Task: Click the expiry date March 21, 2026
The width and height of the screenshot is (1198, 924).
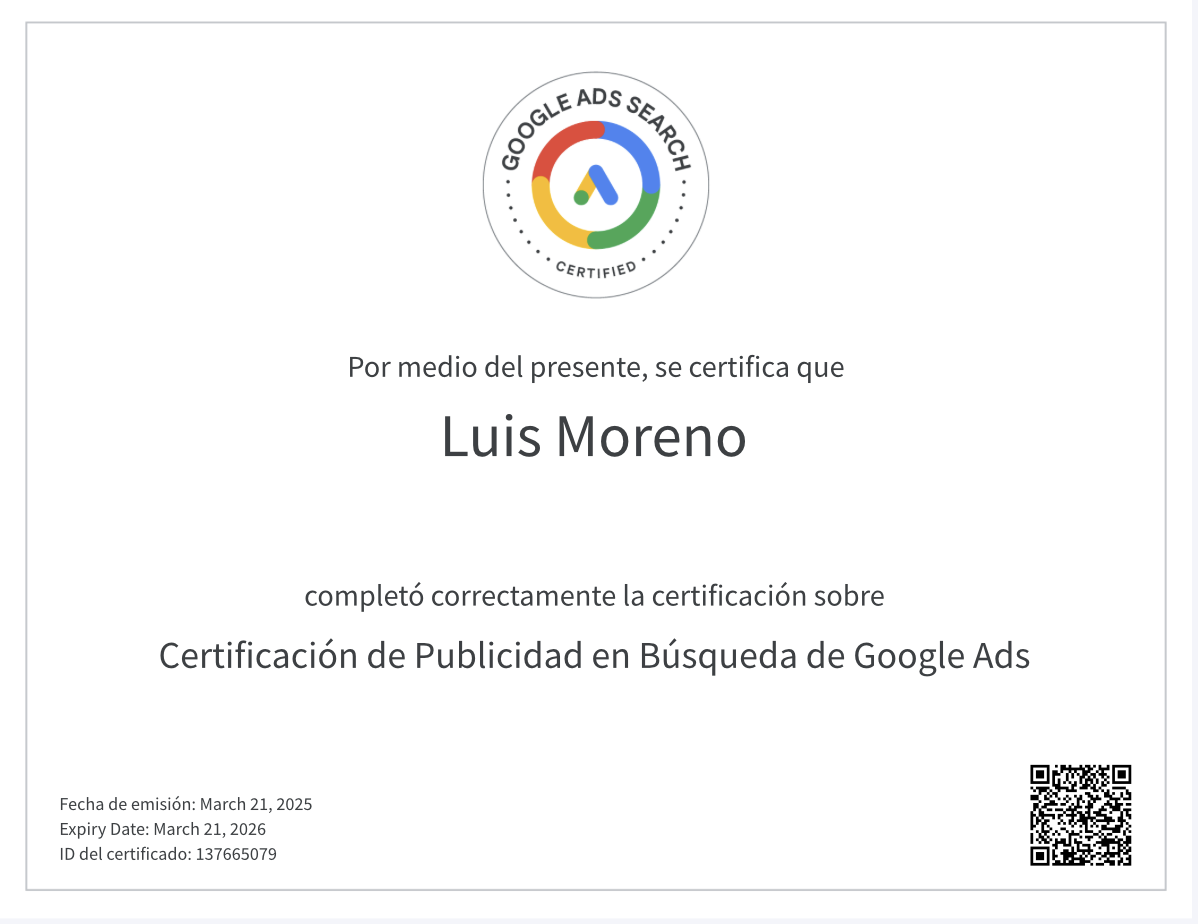Action: (210, 829)
